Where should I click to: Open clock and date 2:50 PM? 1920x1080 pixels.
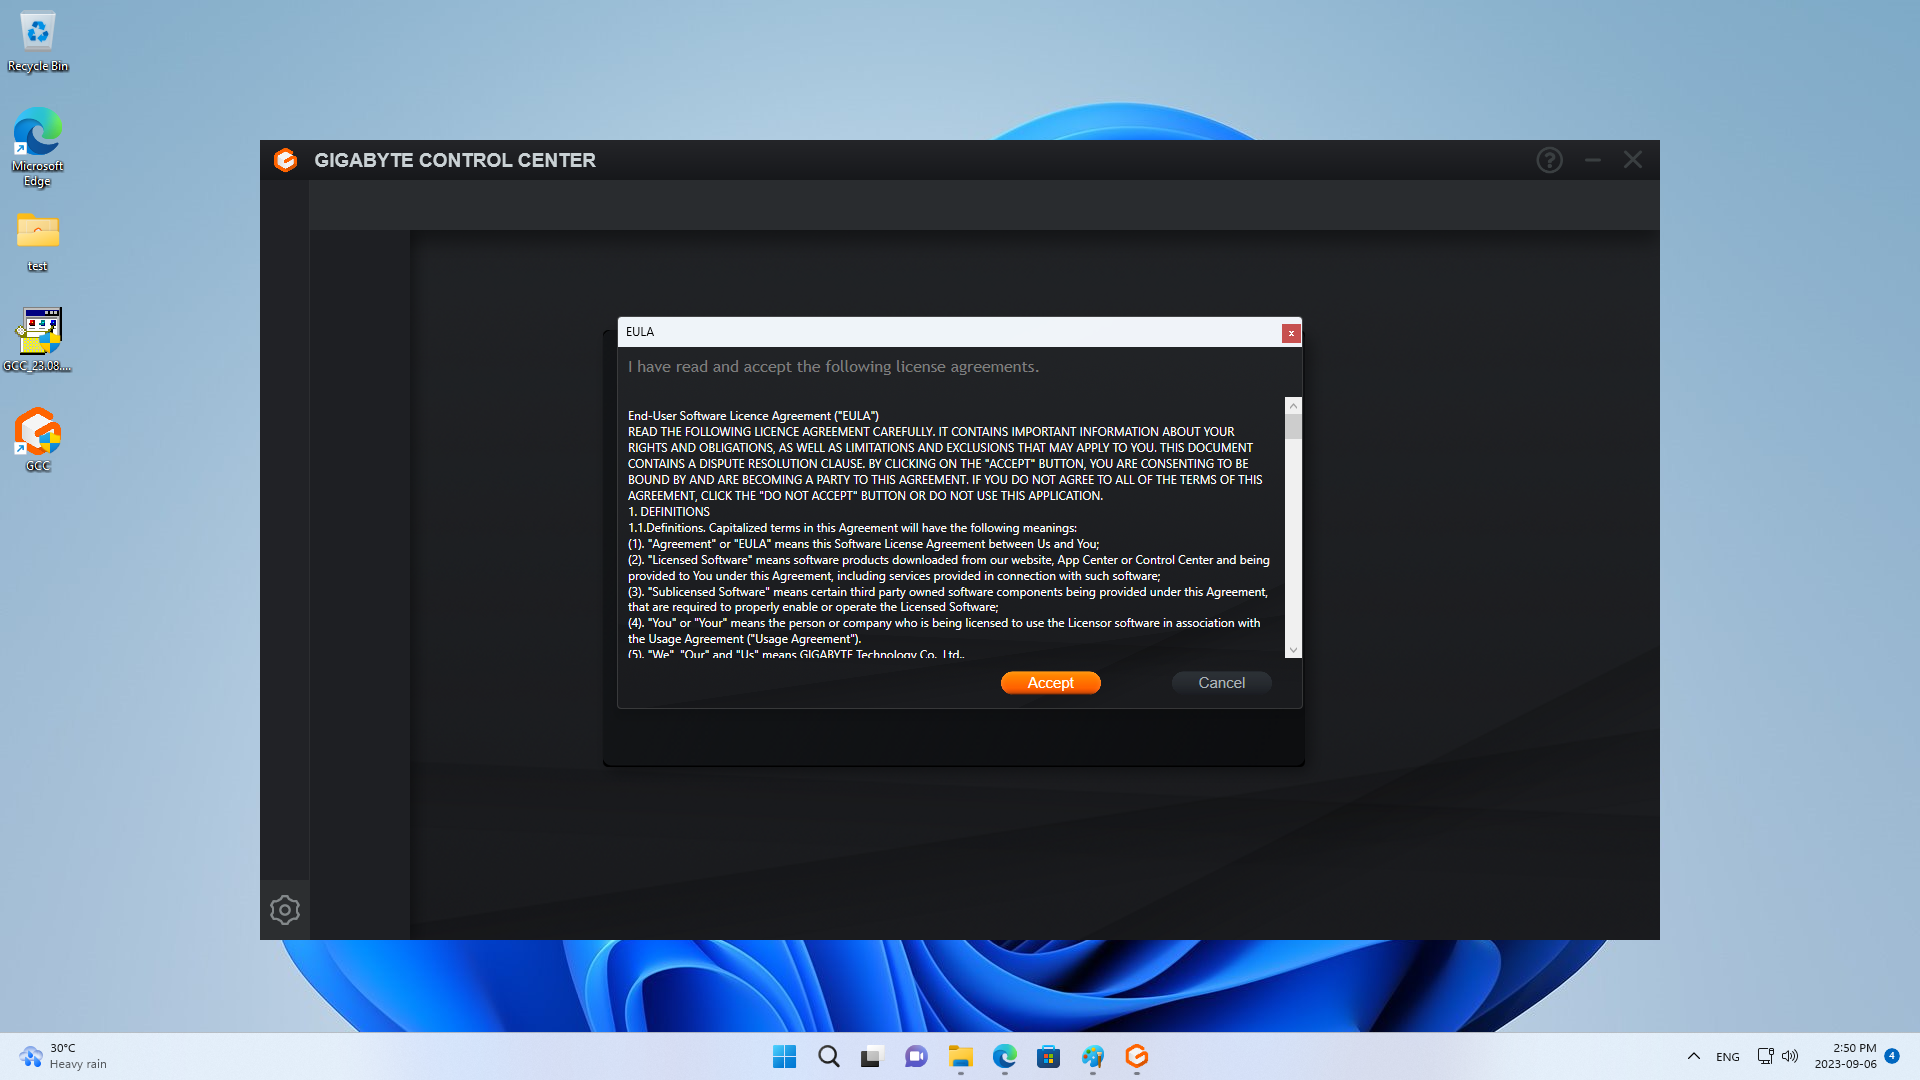click(x=1845, y=1057)
